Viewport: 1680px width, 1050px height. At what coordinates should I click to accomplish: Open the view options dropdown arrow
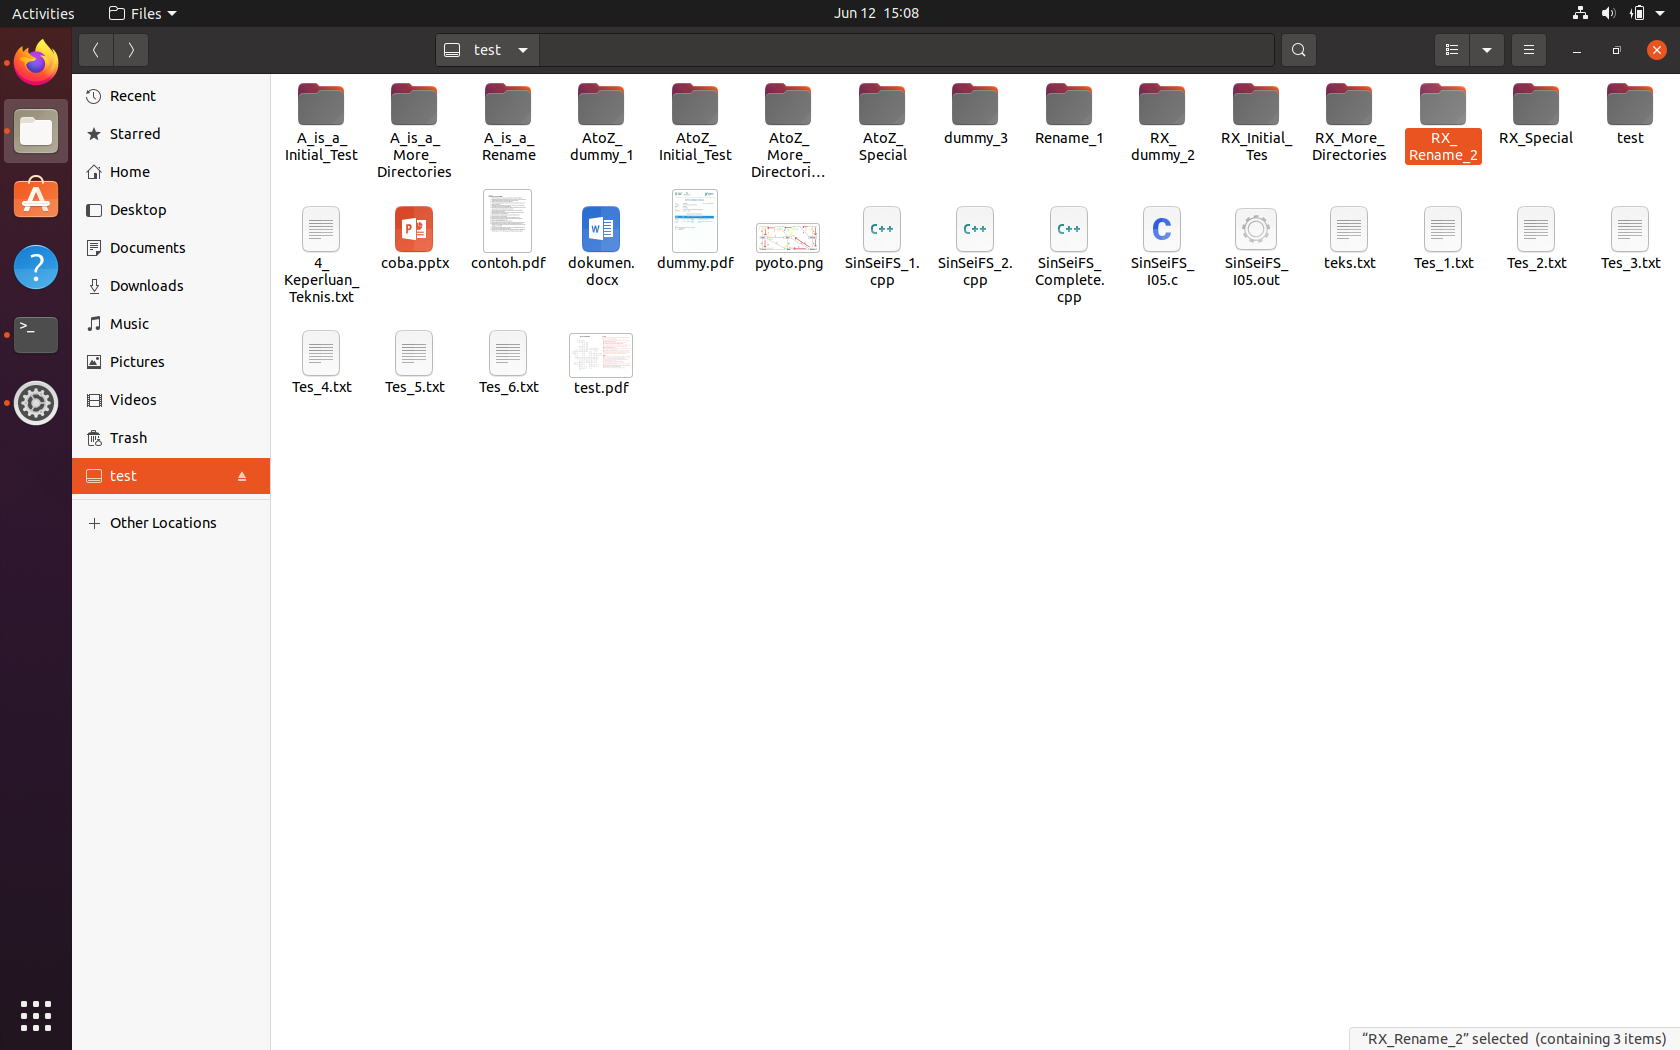pyautogui.click(x=1487, y=50)
